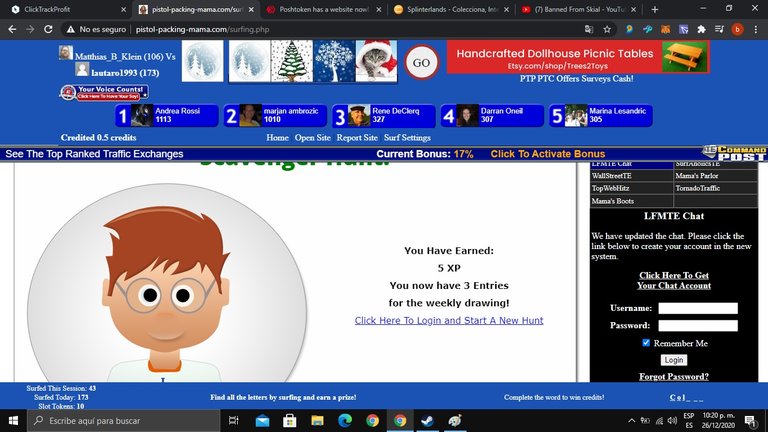768x432 pixels.
Task: Close the pistol-packing-mama tab
Action: coord(251,9)
